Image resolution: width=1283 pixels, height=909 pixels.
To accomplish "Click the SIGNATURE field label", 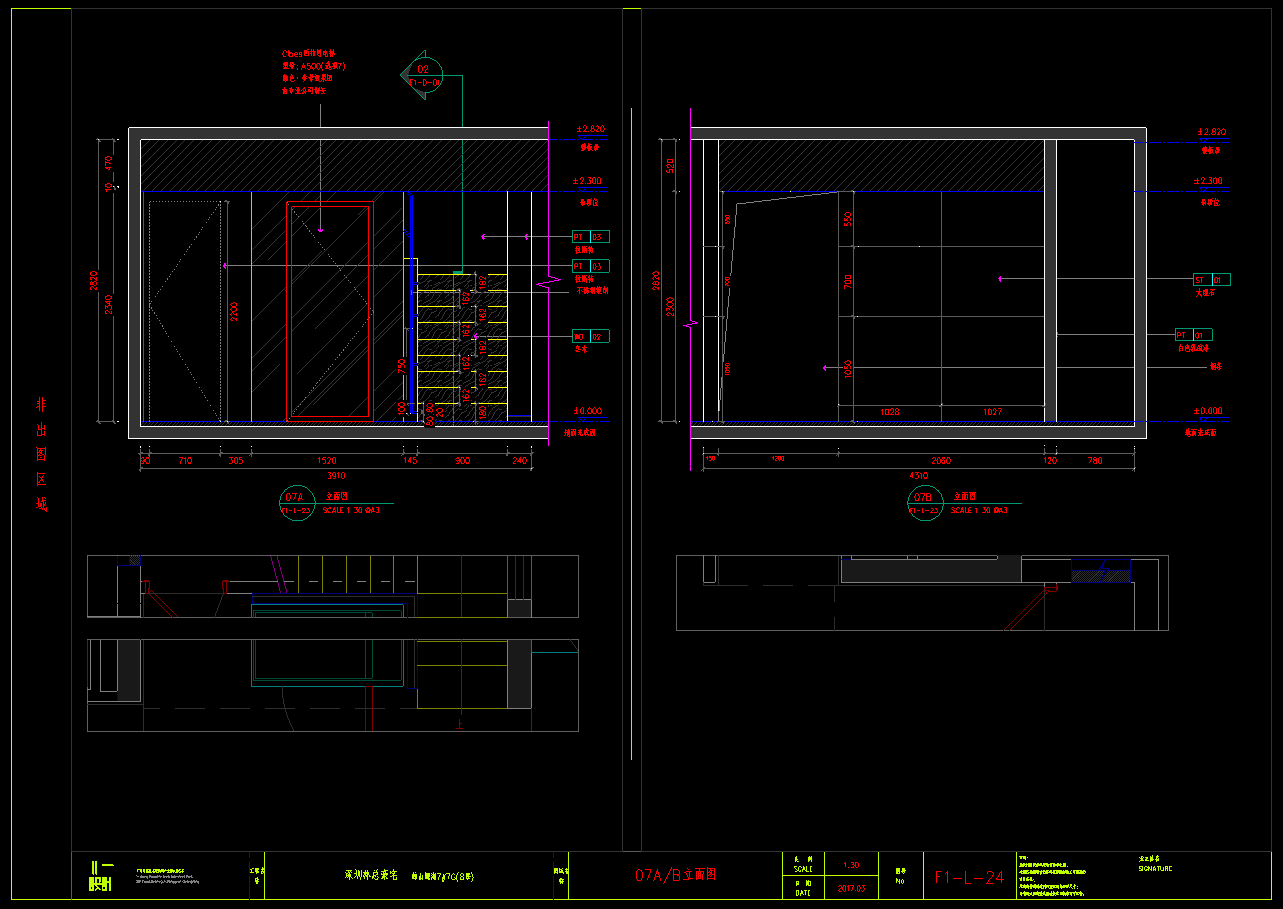I will pos(1155,868).
